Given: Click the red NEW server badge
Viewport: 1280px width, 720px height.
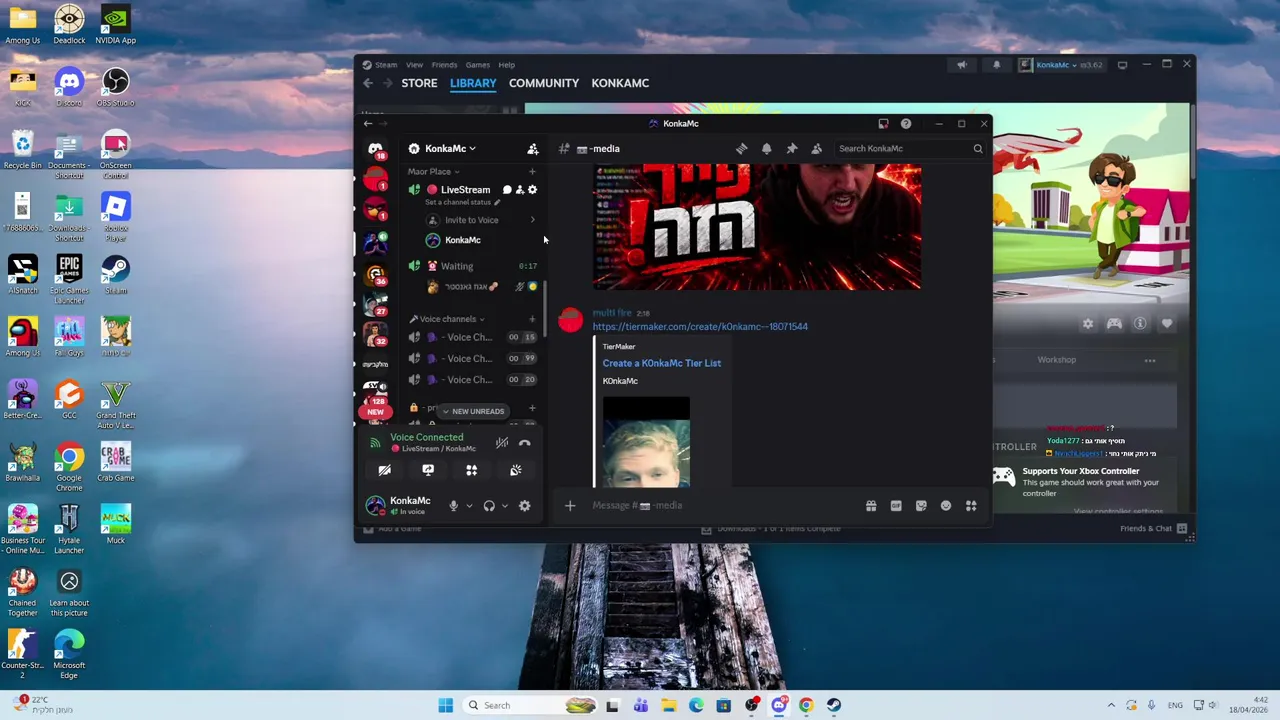Looking at the screenshot, I should tap(375, 412).
